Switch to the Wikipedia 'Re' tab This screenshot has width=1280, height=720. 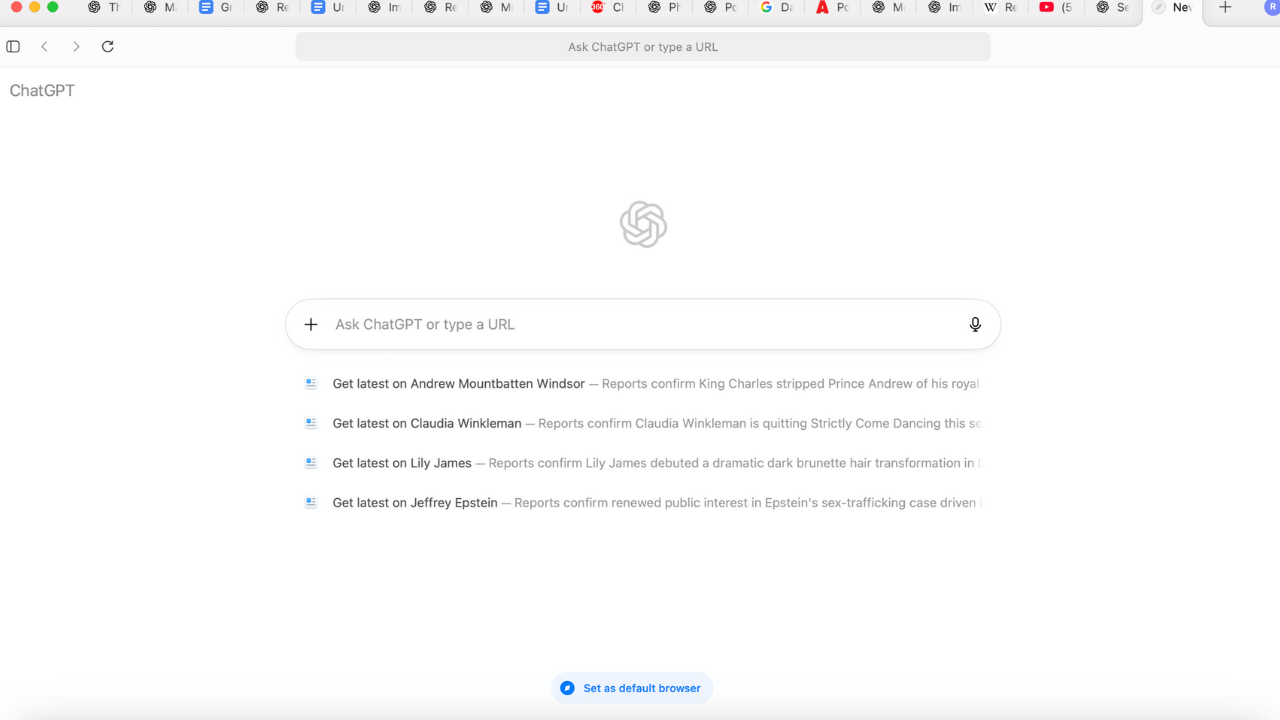point(1000,8)
